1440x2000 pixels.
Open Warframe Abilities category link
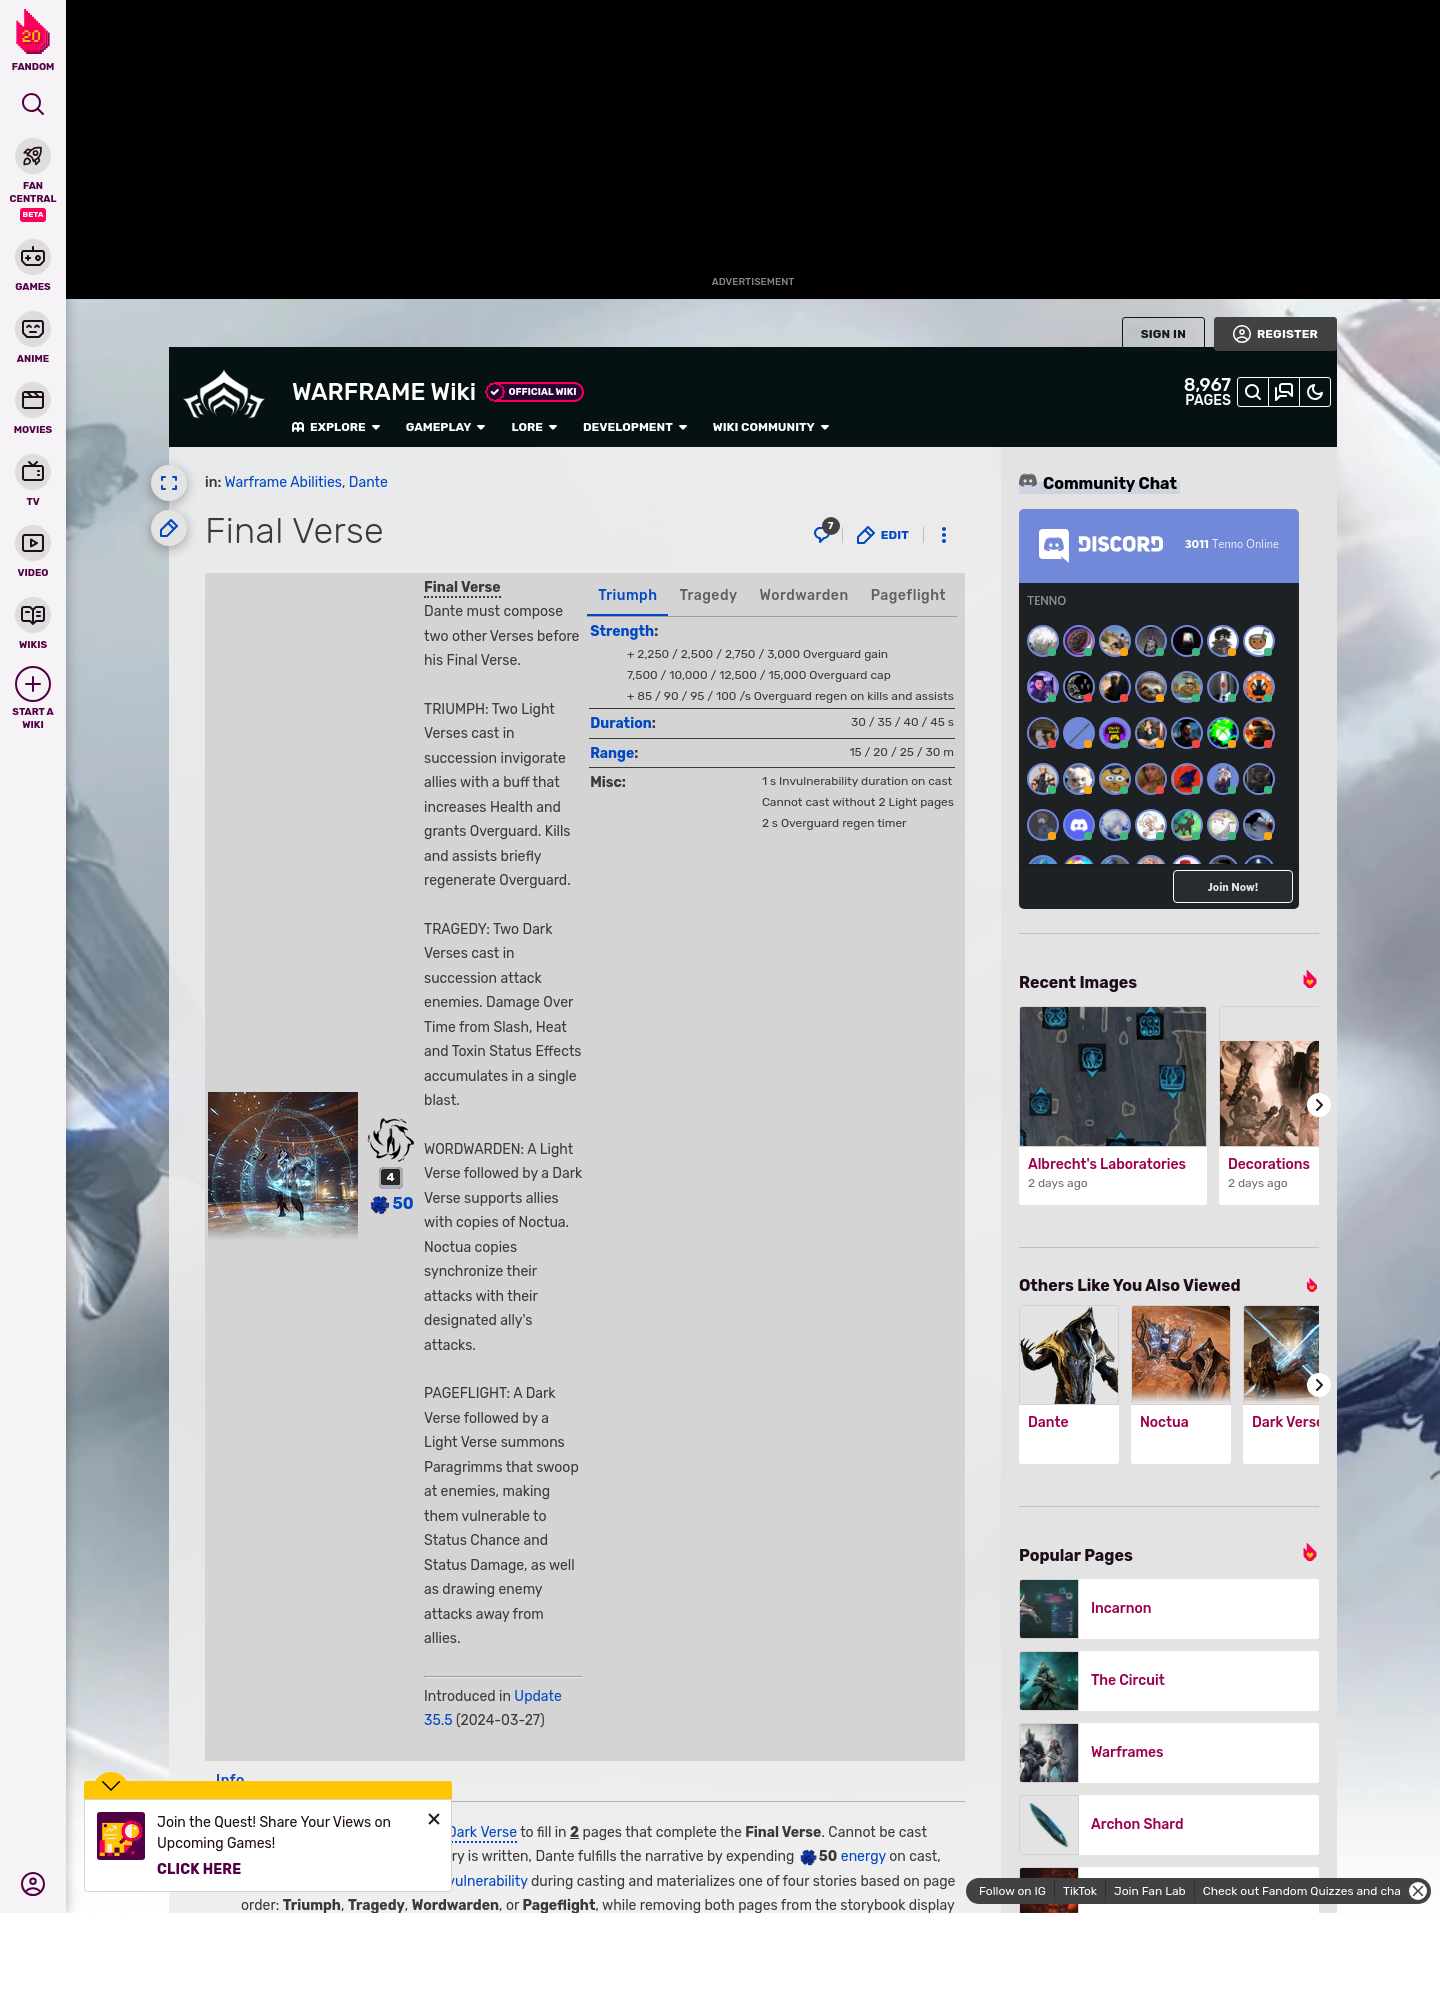pyautogui.click(x=283, y=482)
